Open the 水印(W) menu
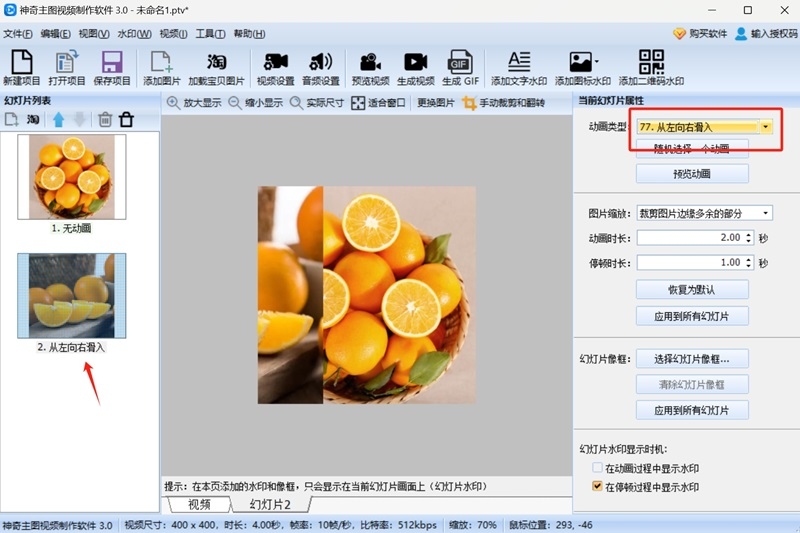 134,34
